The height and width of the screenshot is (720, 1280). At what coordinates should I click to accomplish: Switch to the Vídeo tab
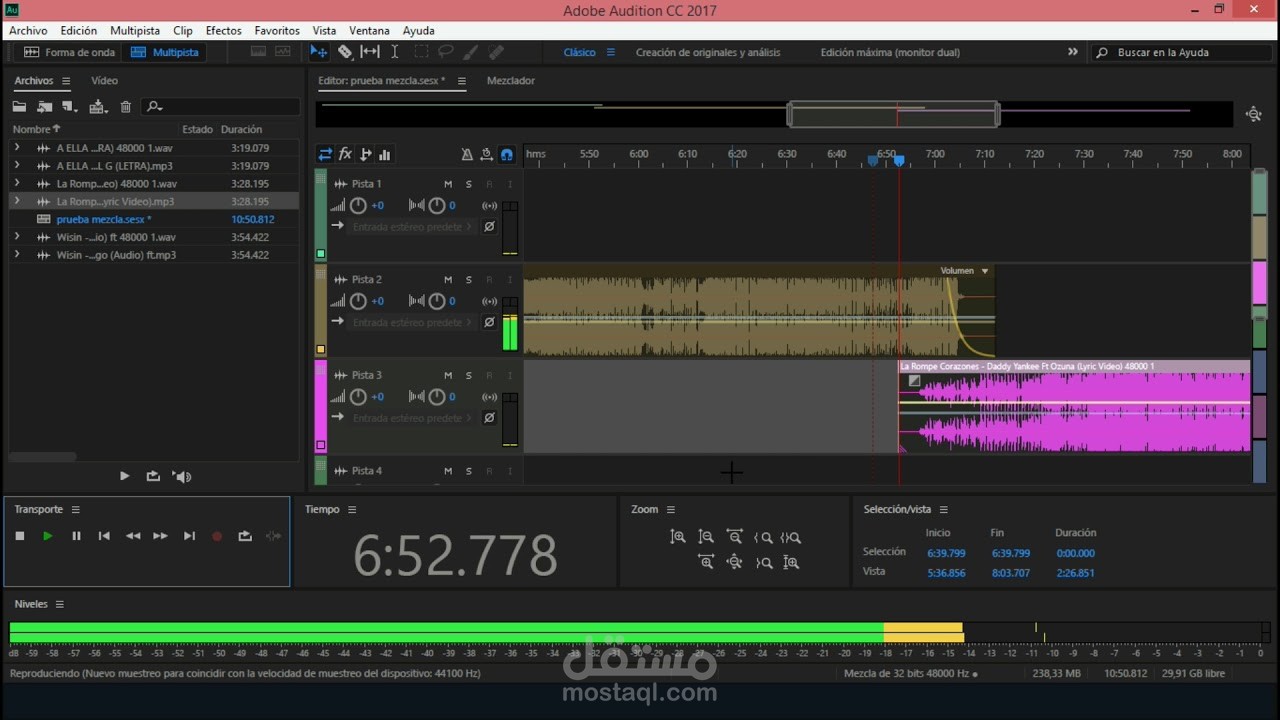pyautogui.click(x=104, y=81)
